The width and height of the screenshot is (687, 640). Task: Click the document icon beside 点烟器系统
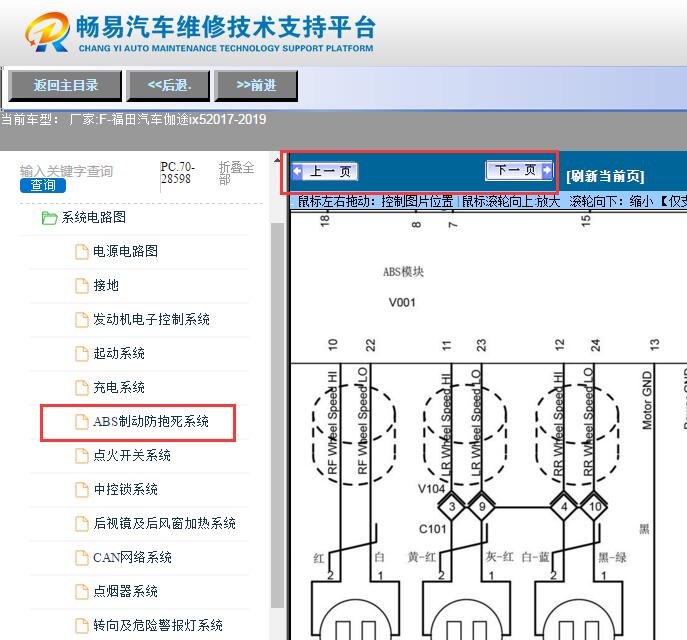coord(81,592)
